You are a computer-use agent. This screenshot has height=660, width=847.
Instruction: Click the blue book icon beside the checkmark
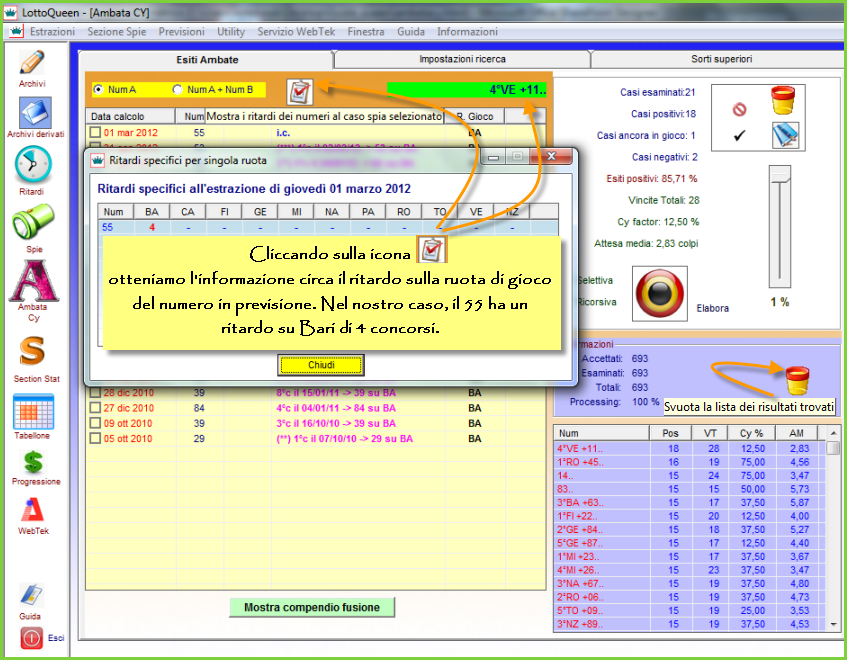(785, 135)
